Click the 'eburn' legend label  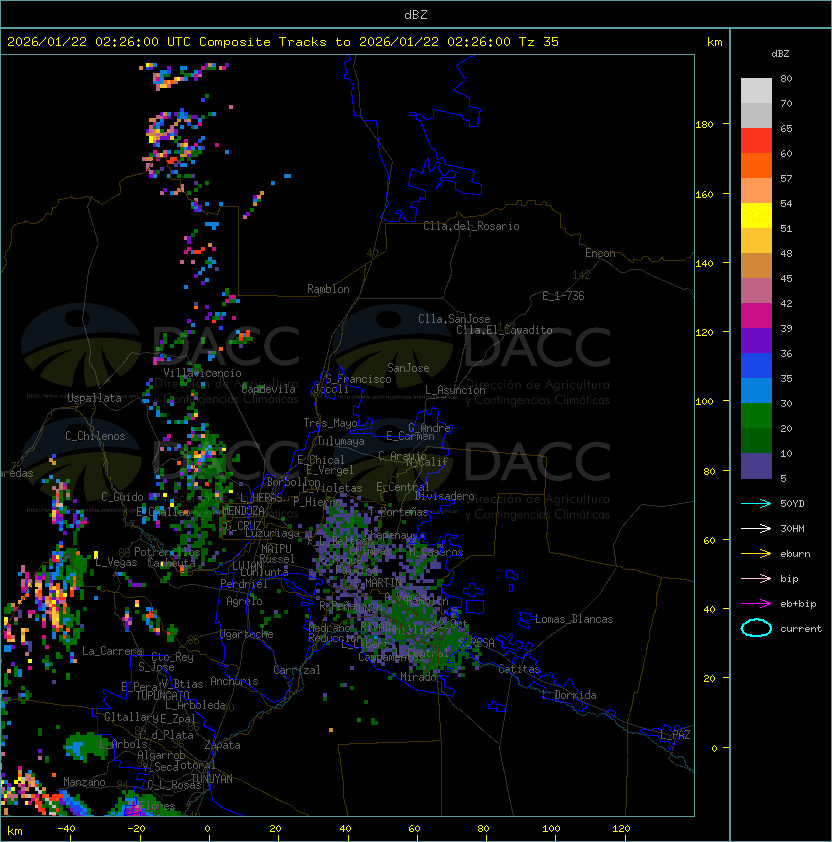pos(795,554)
